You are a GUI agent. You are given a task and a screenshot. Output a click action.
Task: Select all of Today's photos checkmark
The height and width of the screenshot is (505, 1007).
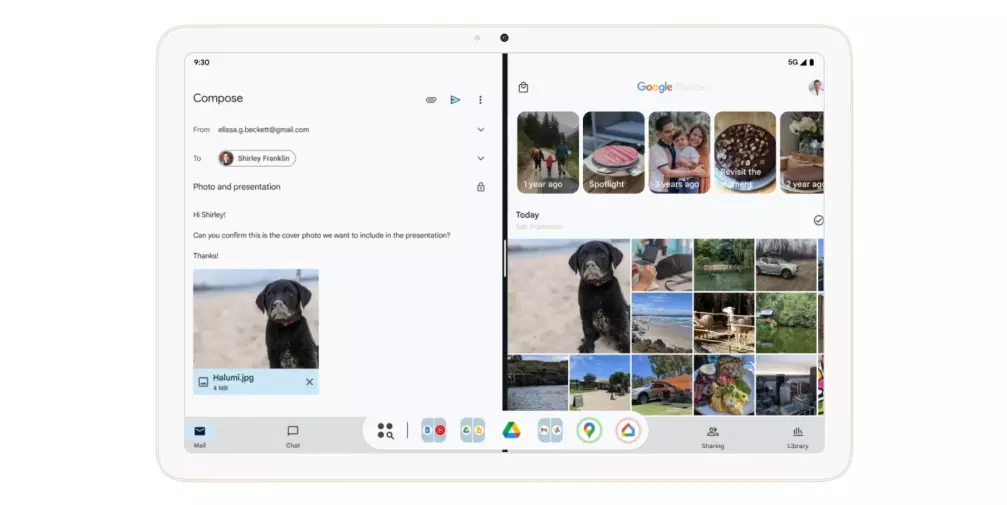(x=819, y=220)
